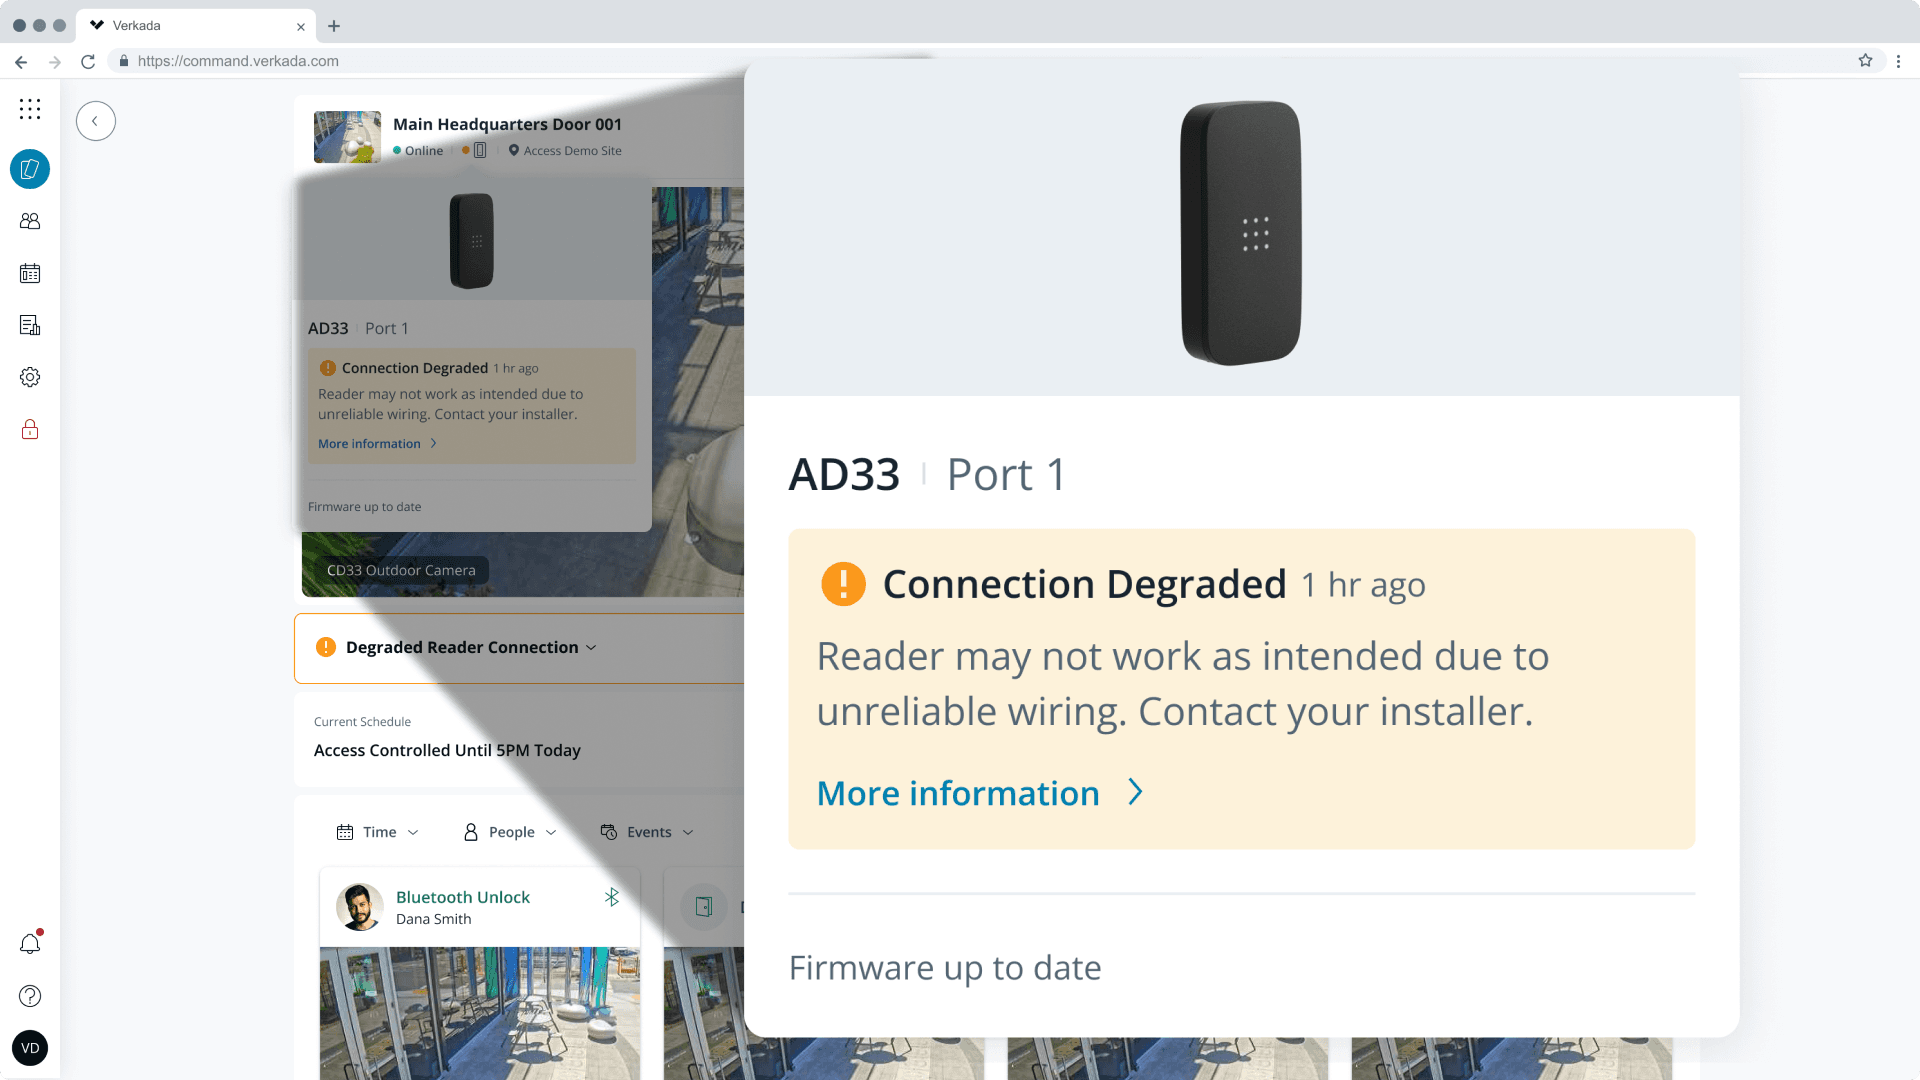Image resolution: width=1920 pixels, height=1080 pixels.
Task: Open the calendar/devices icon in sidebar
Action: coord(30,273)
